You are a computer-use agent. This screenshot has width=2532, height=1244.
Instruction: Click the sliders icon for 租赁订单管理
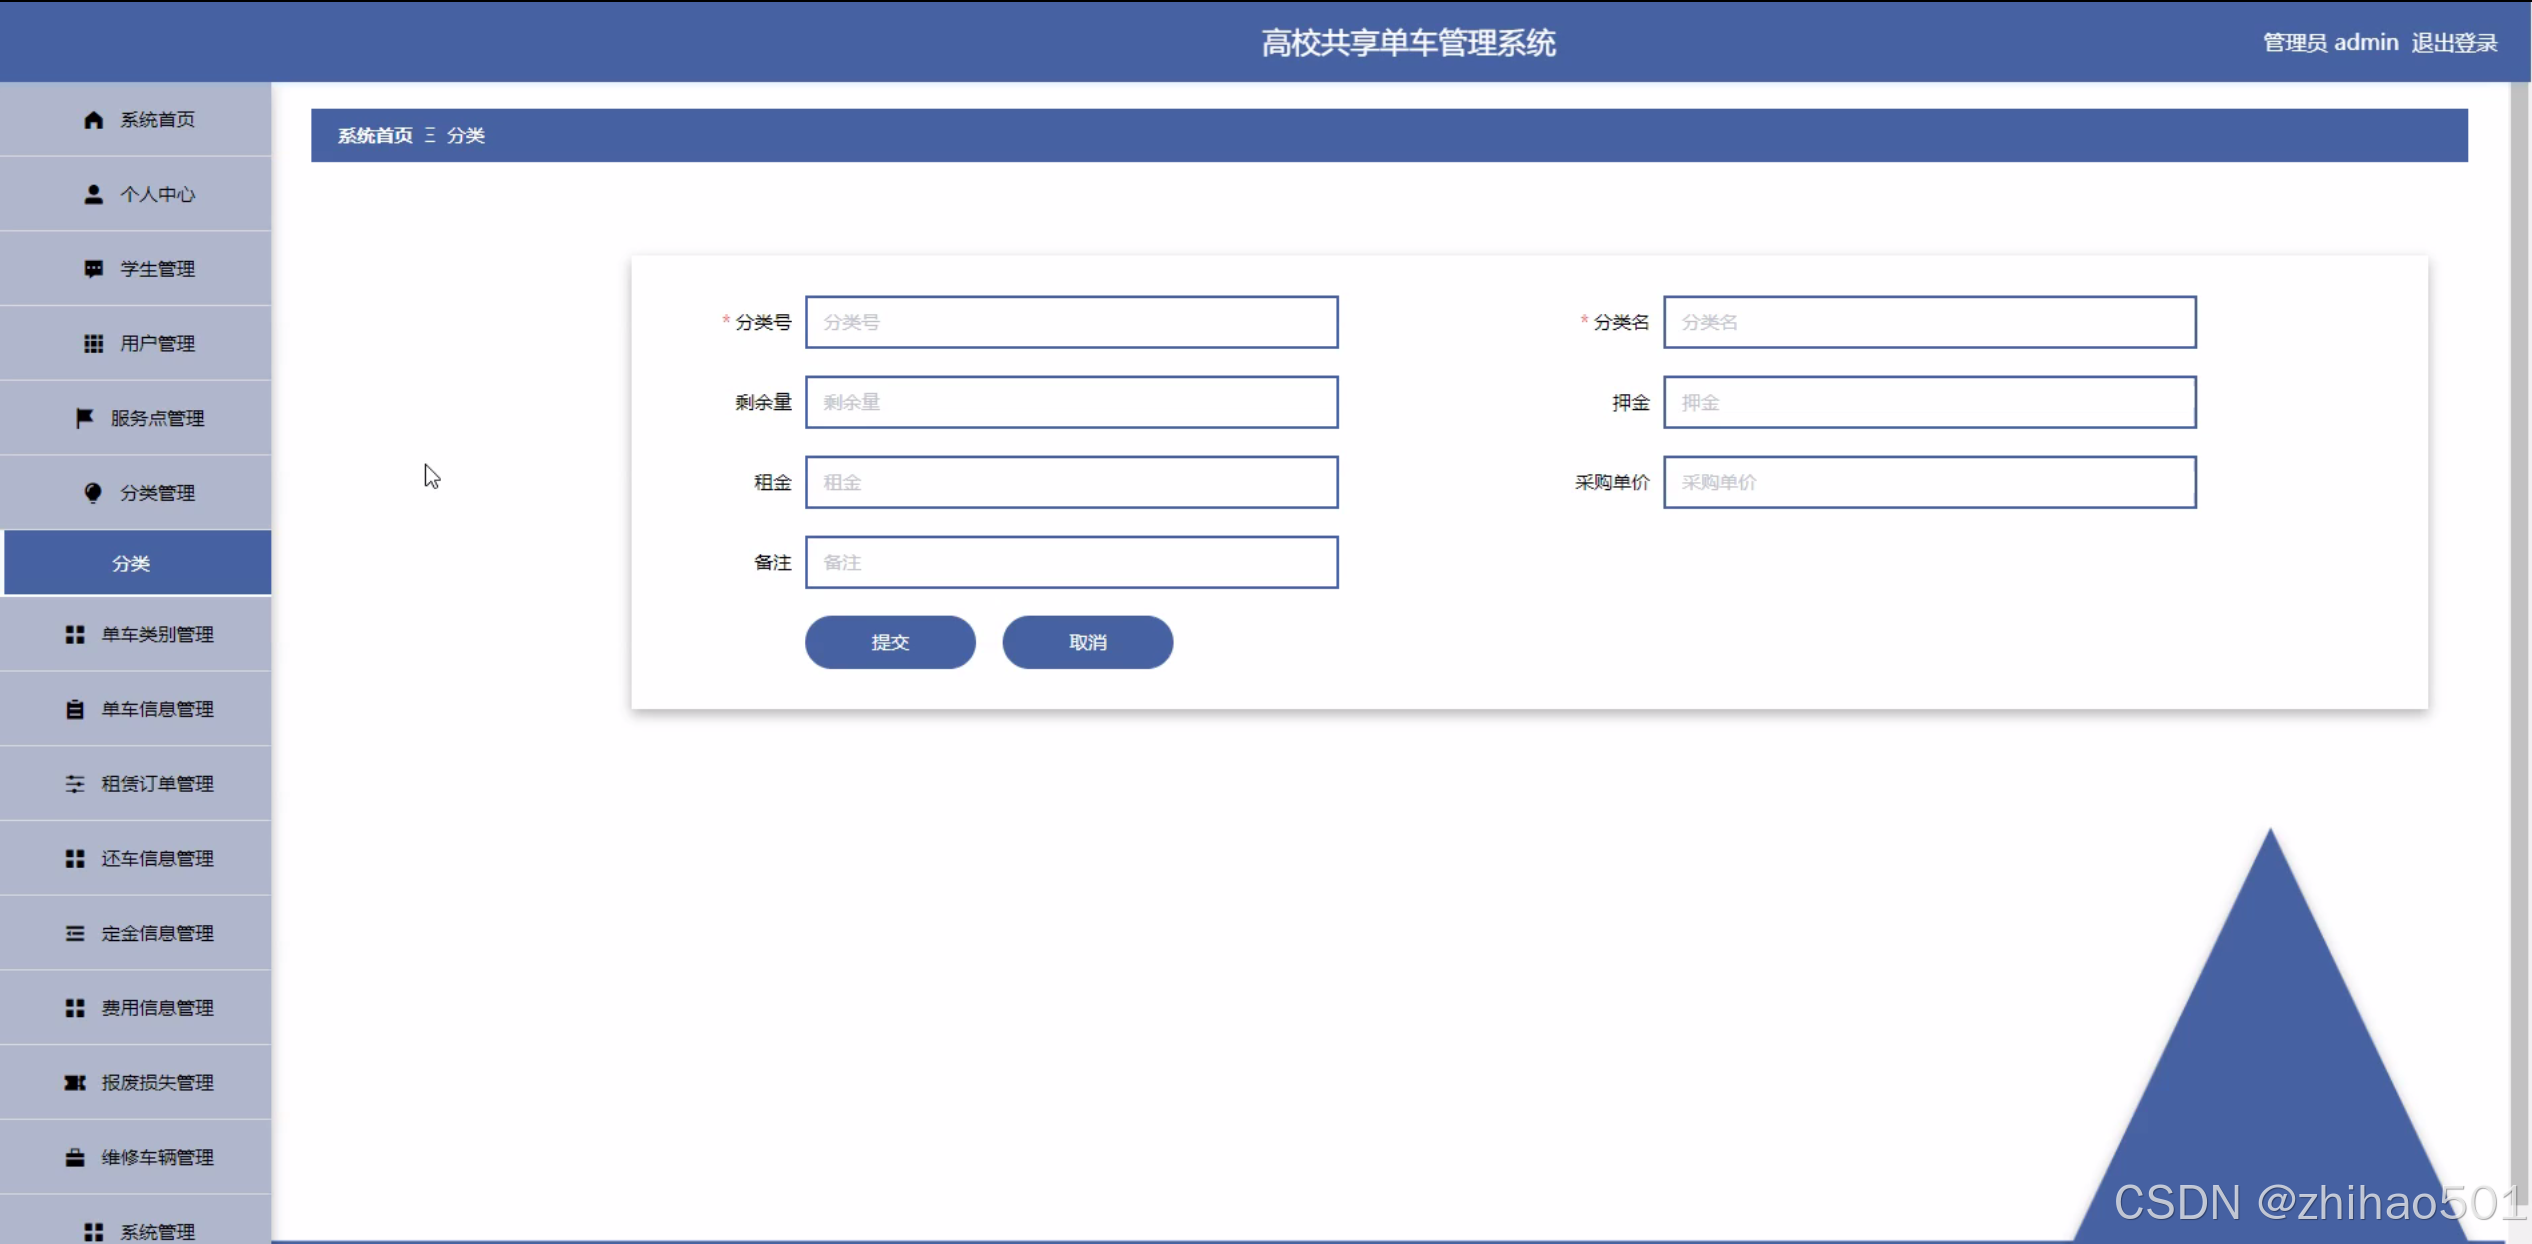(x=75, y=784)
